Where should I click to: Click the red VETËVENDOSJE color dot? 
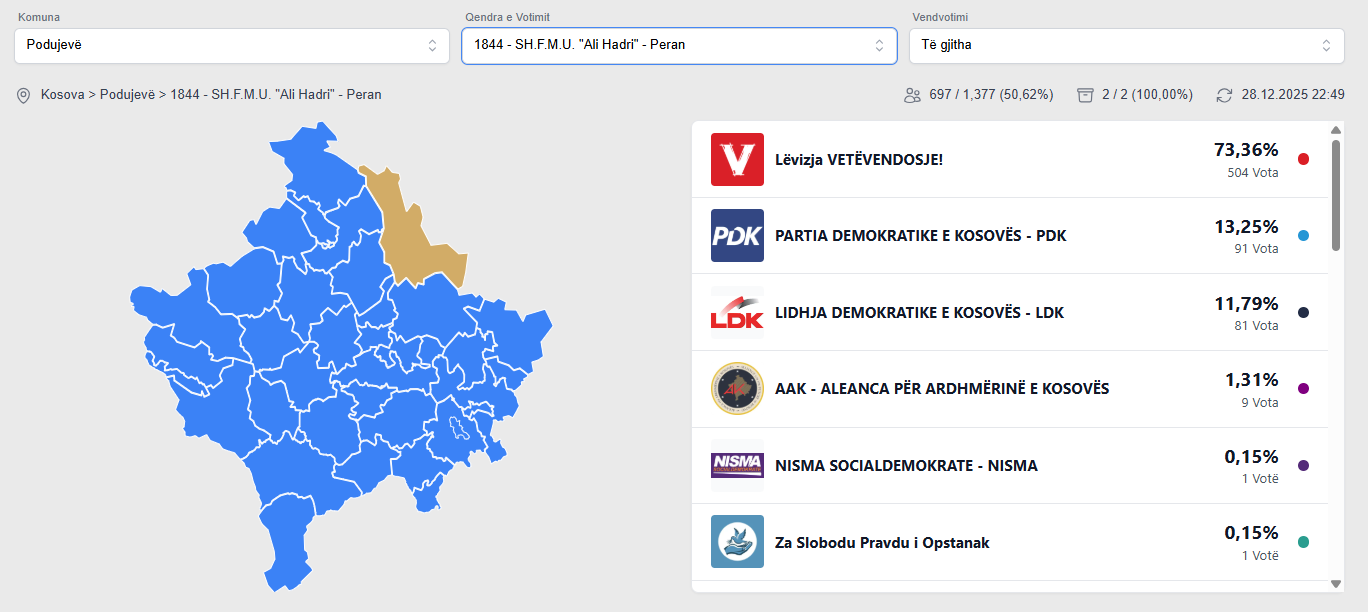pyautogui.click(x=1303, y=159)
